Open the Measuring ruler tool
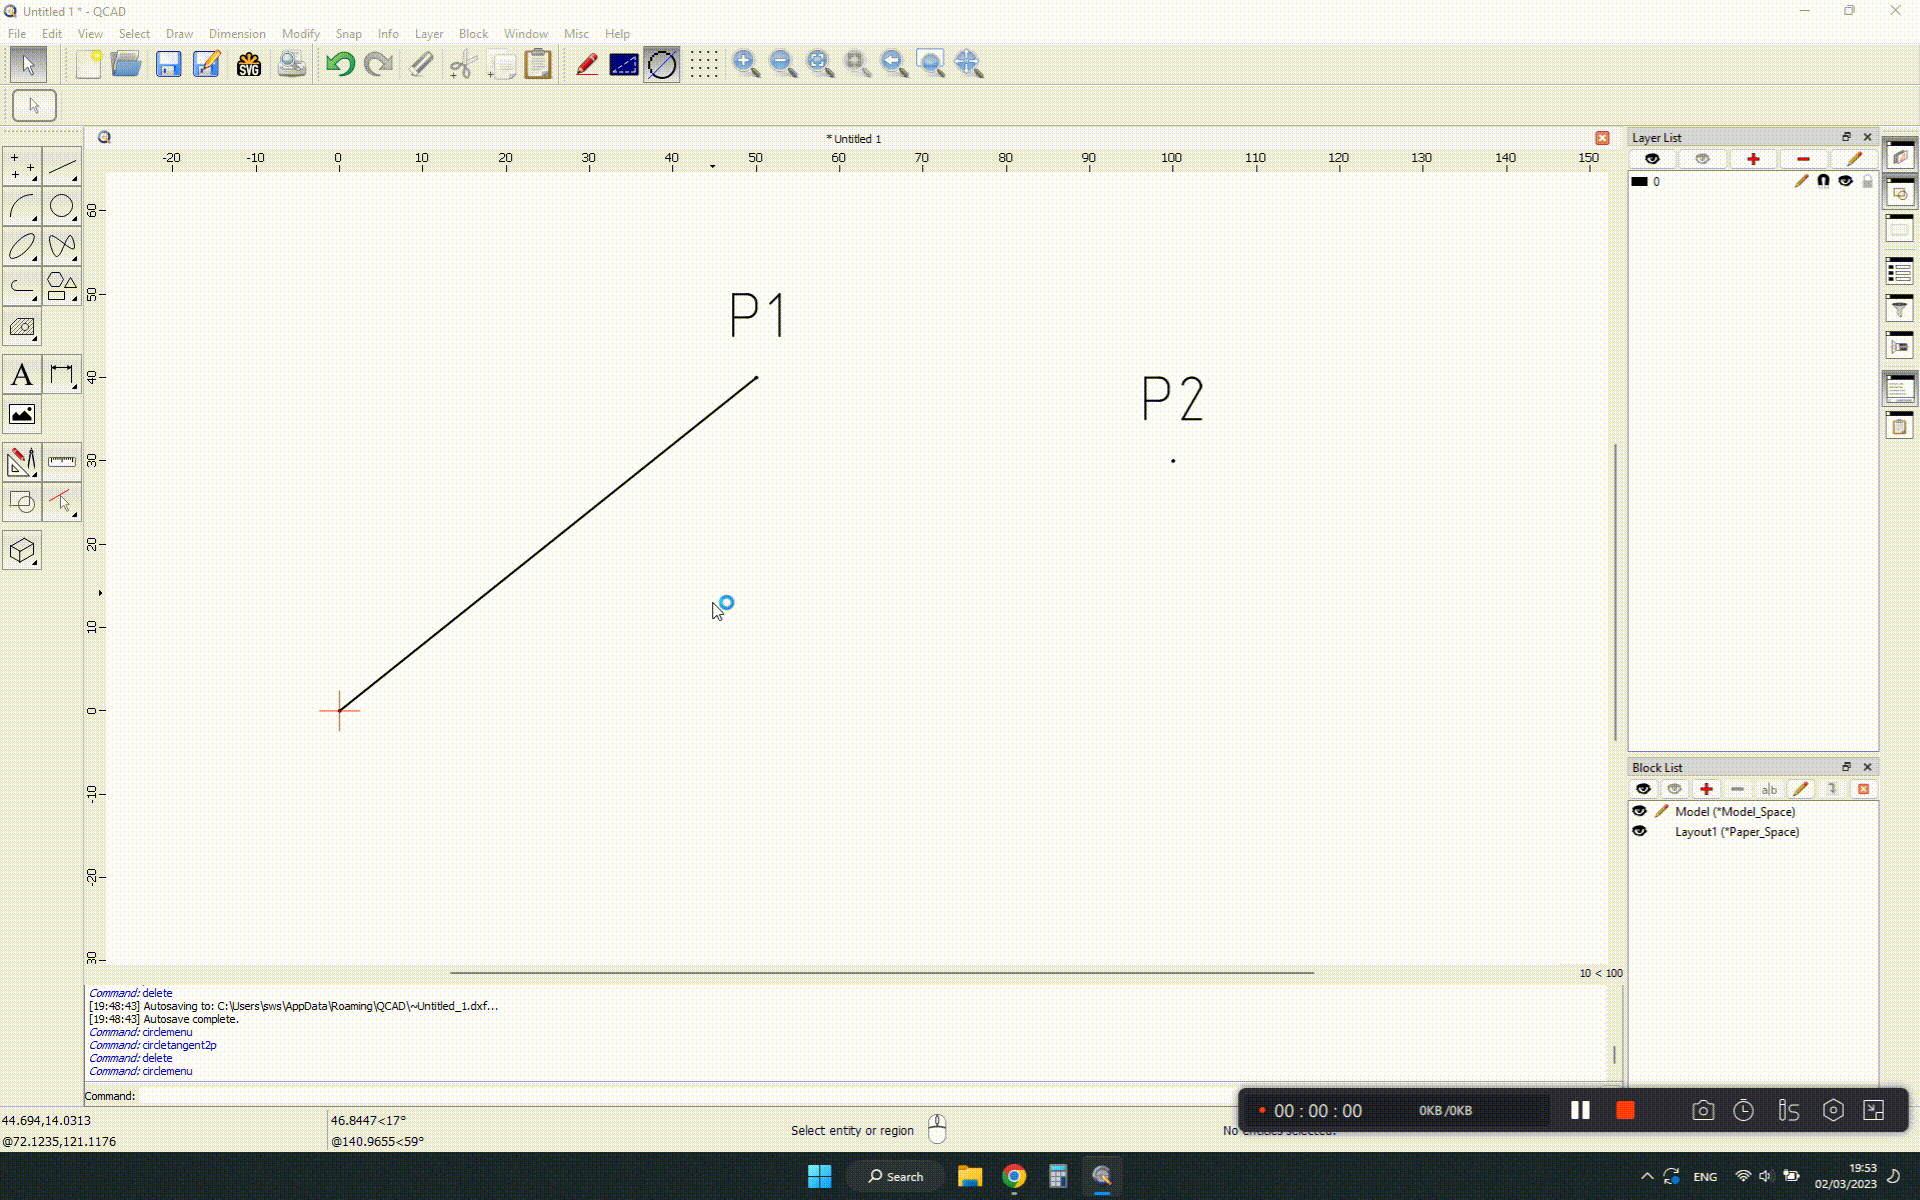 pyautogui.click(x=61, y=461)
